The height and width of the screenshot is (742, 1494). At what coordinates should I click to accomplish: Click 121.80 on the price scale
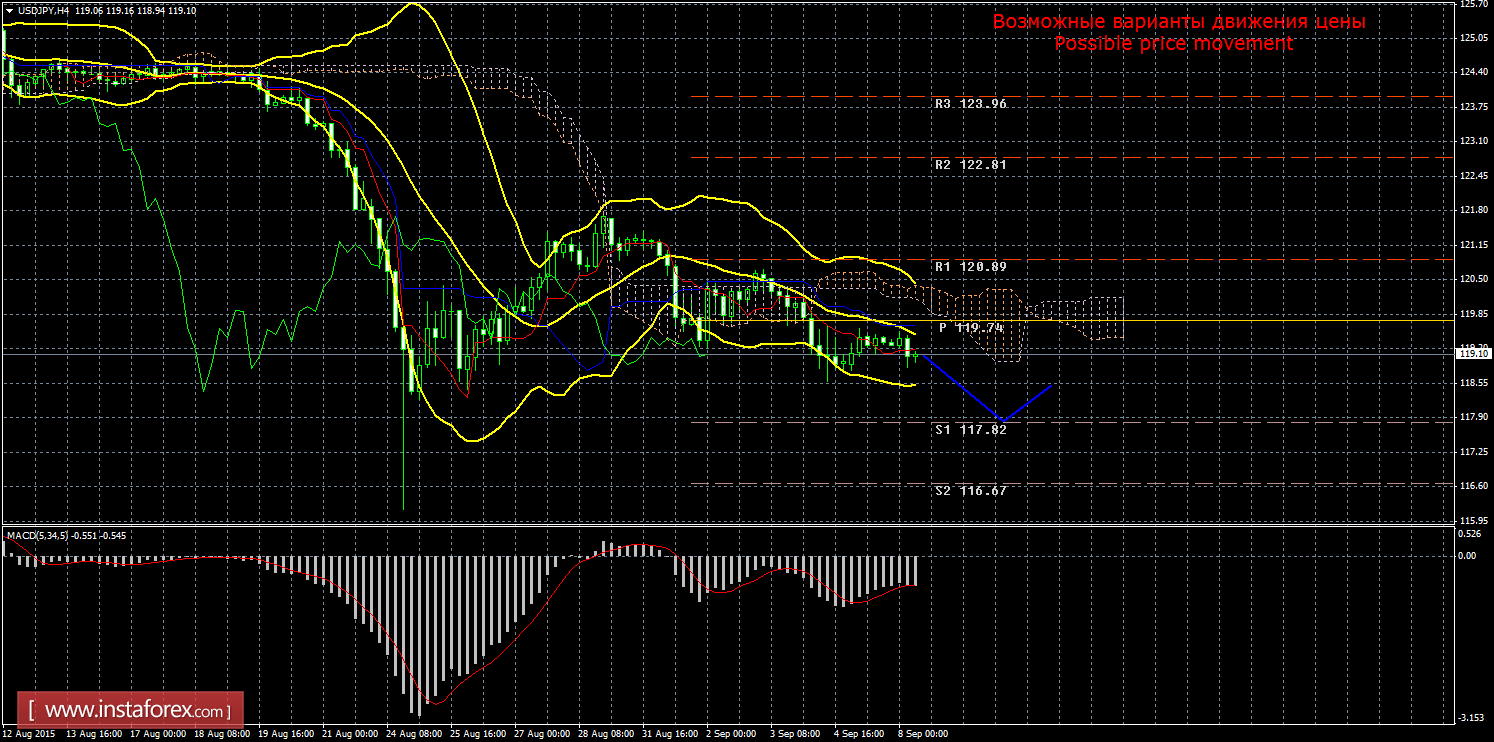[x=1473, y=210]
